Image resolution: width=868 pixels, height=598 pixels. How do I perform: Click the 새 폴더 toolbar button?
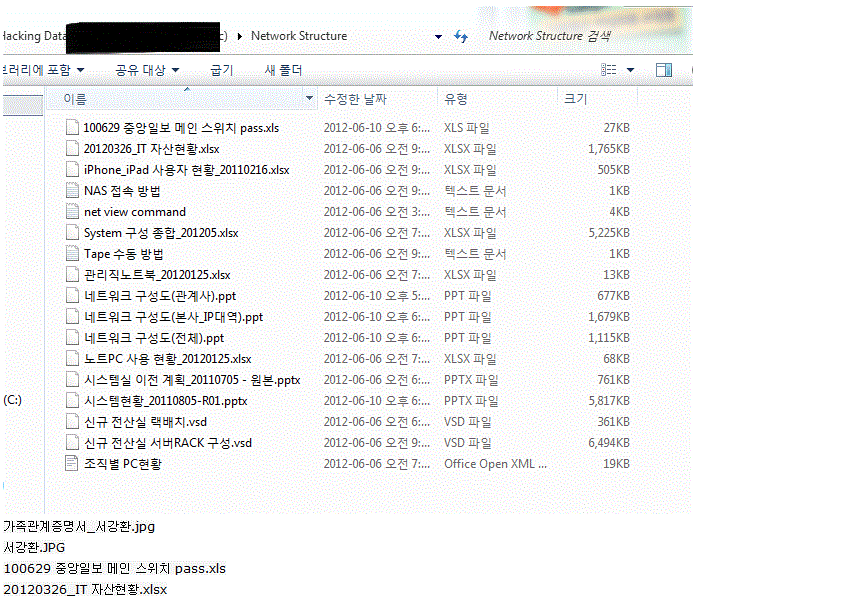tap(283, 70)
